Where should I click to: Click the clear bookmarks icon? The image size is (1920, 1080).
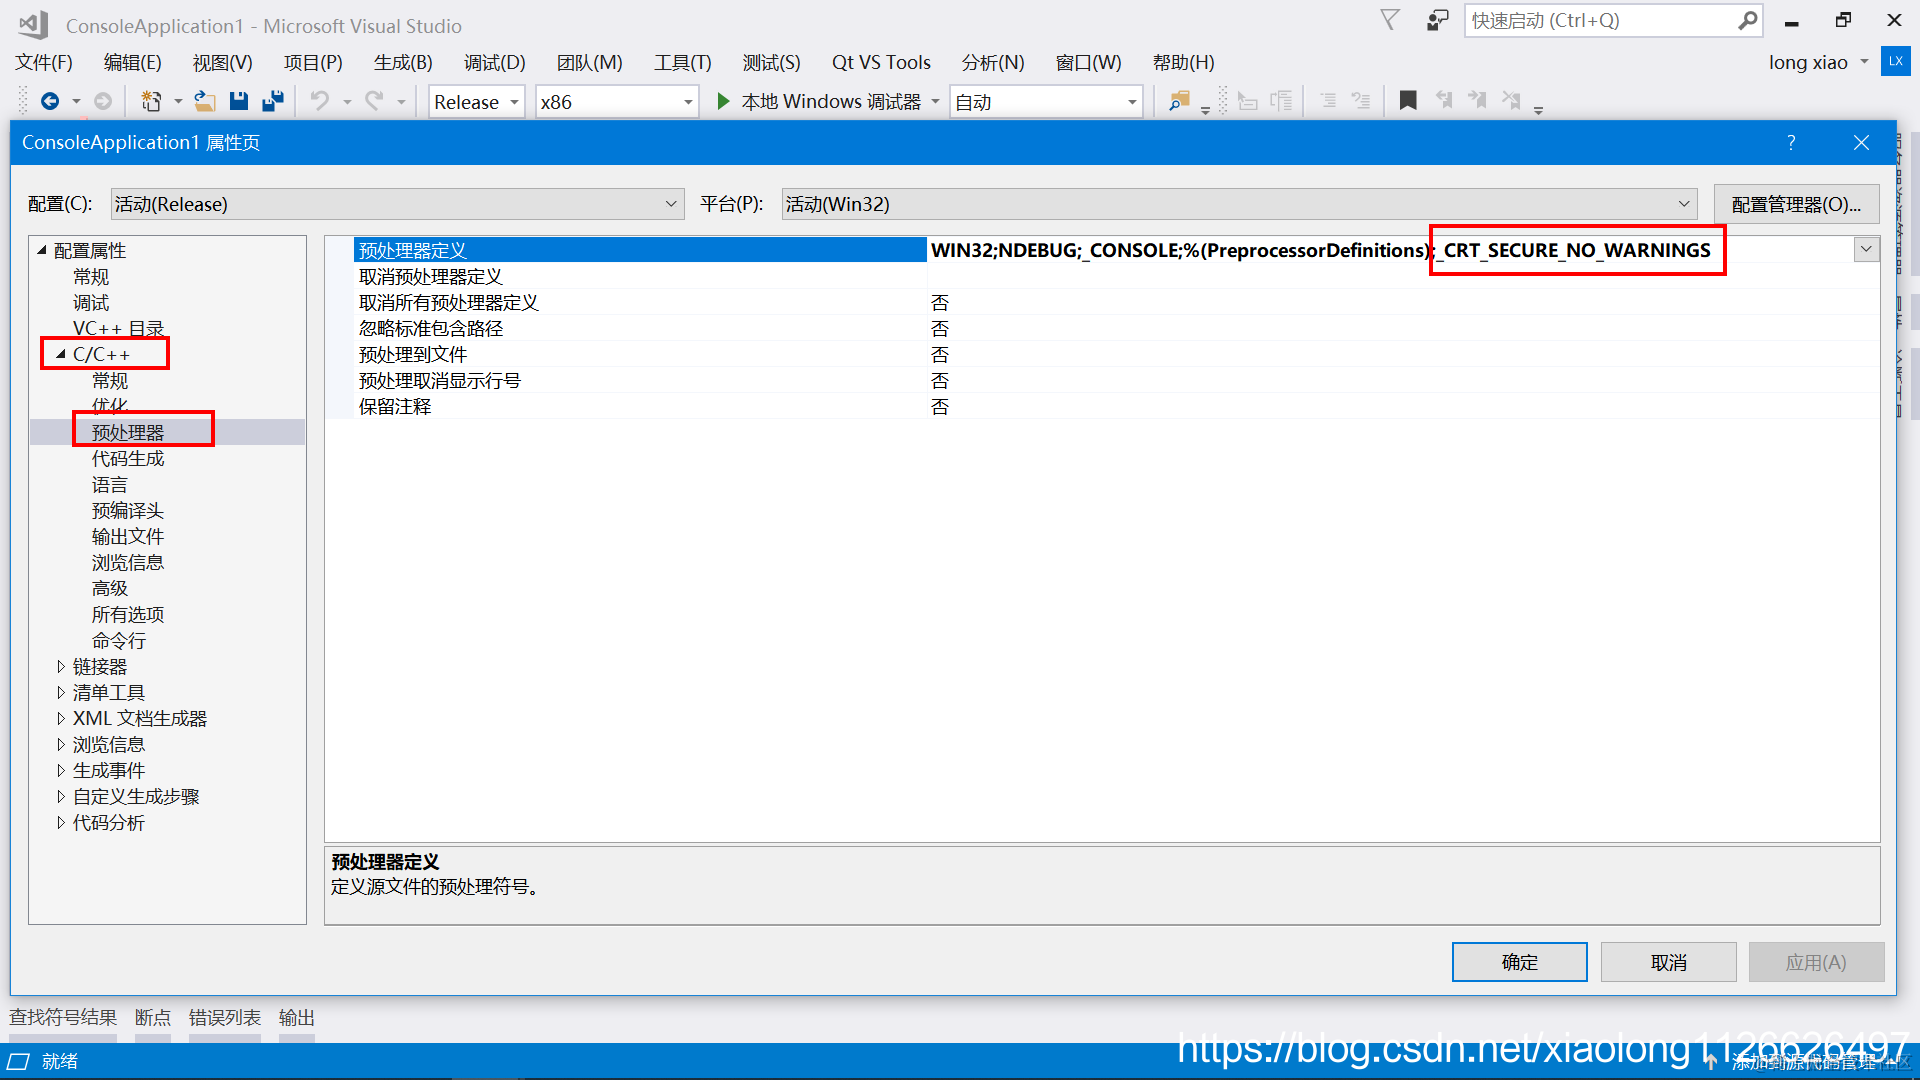pyautogui.click(x=1511, y=100)
